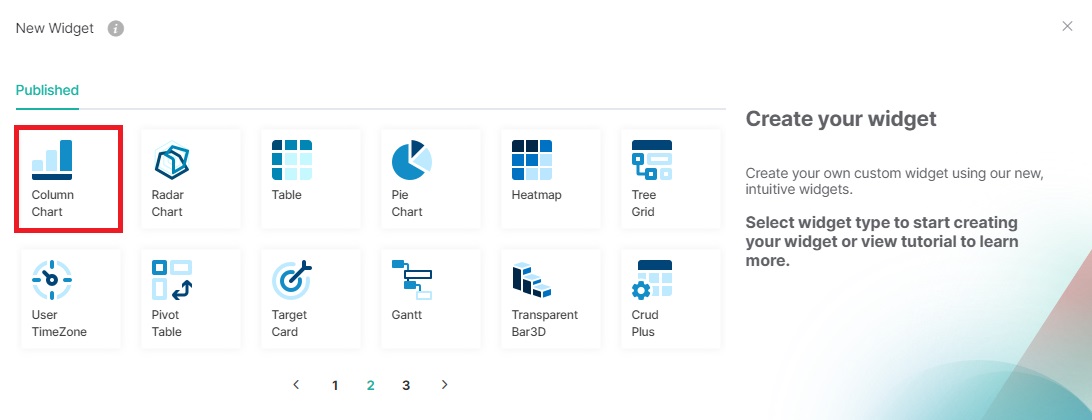
Task: Choose the Radar Chart widget
Action: tap(190, 178)
